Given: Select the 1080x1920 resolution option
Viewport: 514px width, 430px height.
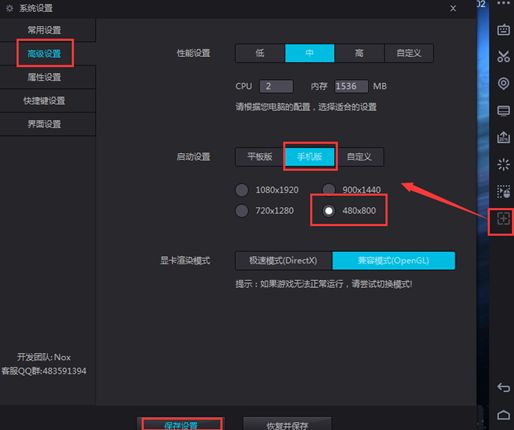Looking at the screenshot, I should click(x=242, y=190).
